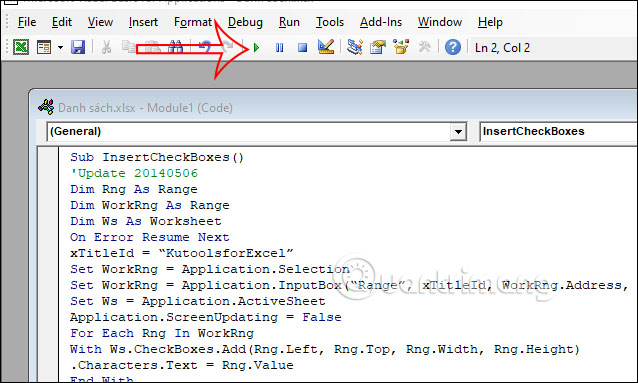The height and width of the screenshot is (383, 638).
Task: Click the Sub InsertCheckBoxes() line
Action: [x=157, y=157]
